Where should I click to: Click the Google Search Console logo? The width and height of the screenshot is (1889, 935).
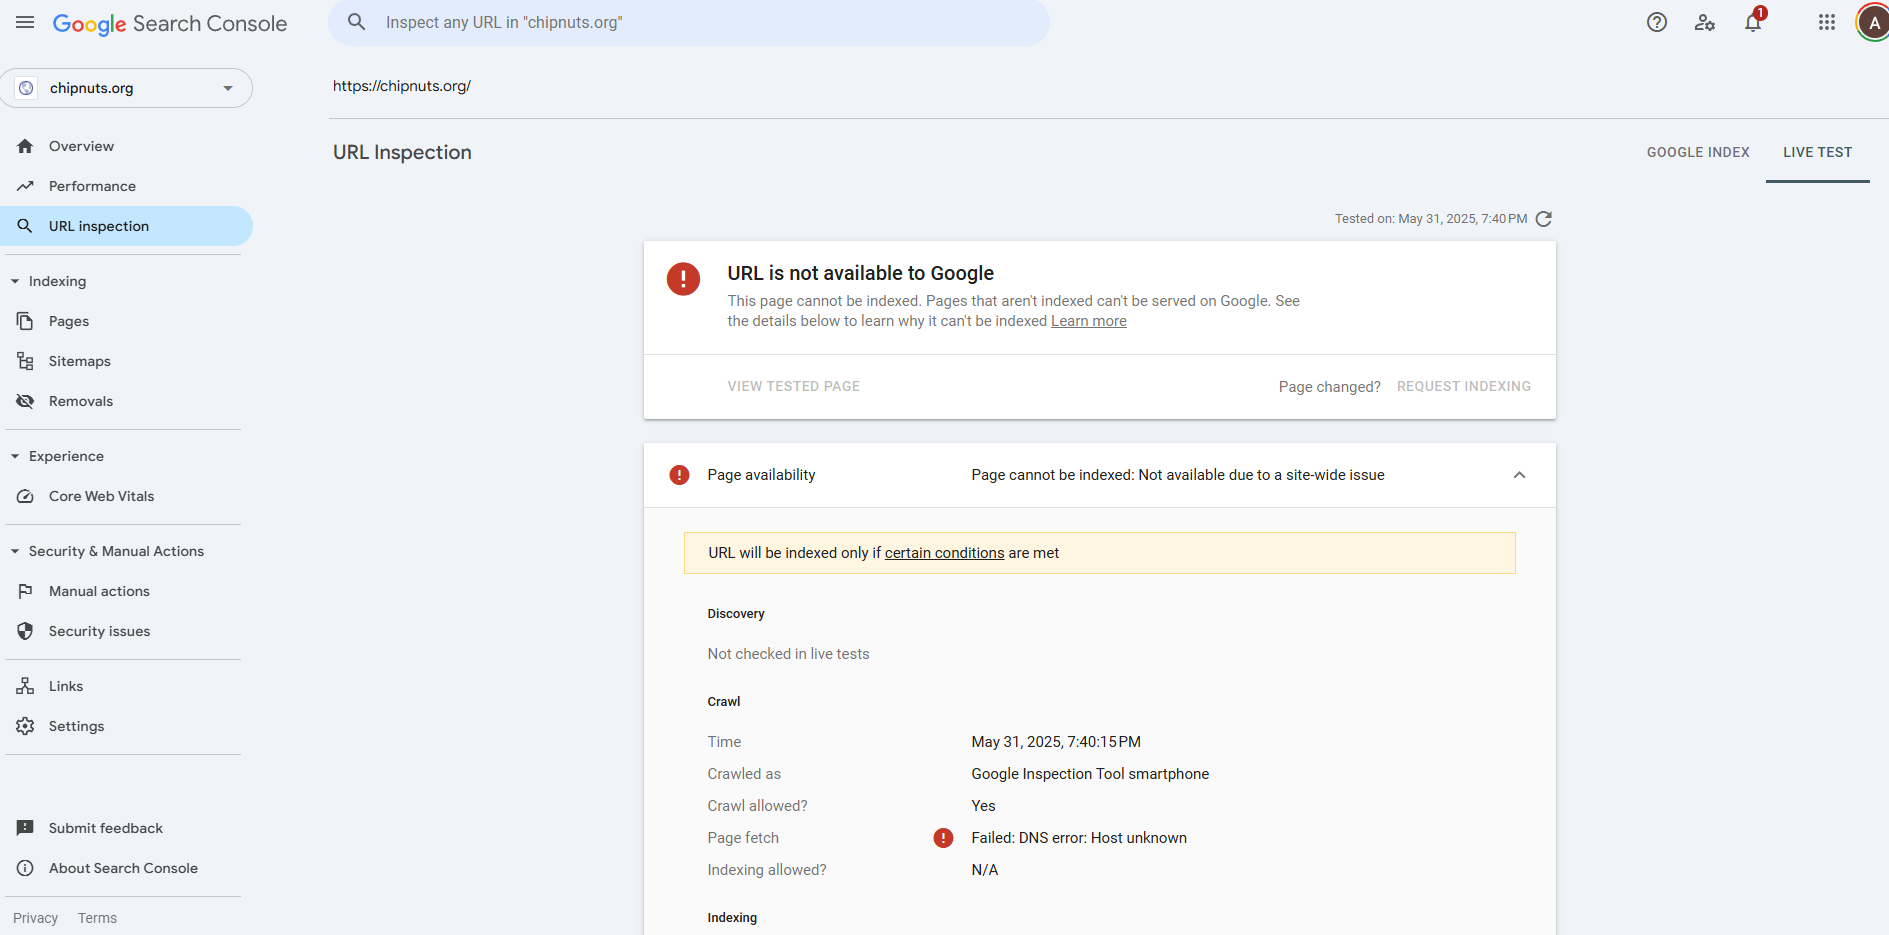[170, 23]
